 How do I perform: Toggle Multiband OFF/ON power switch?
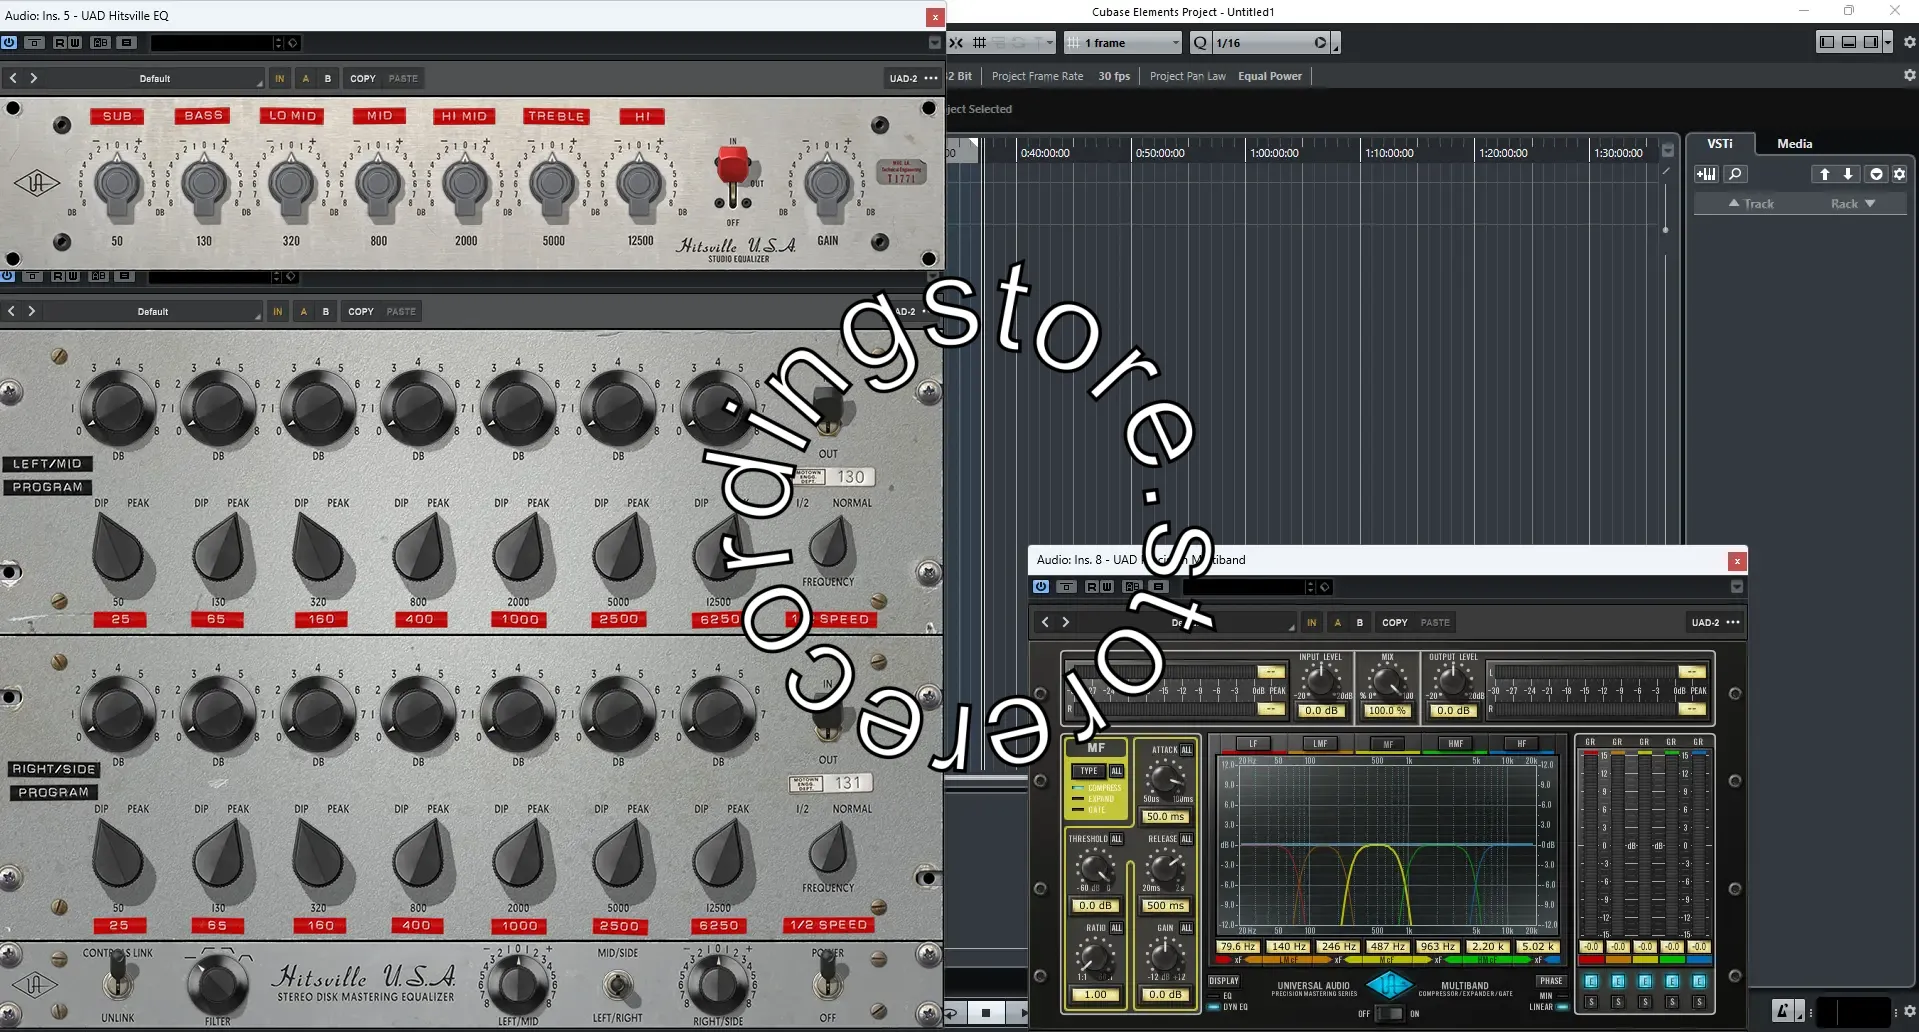(1389, 1013)
